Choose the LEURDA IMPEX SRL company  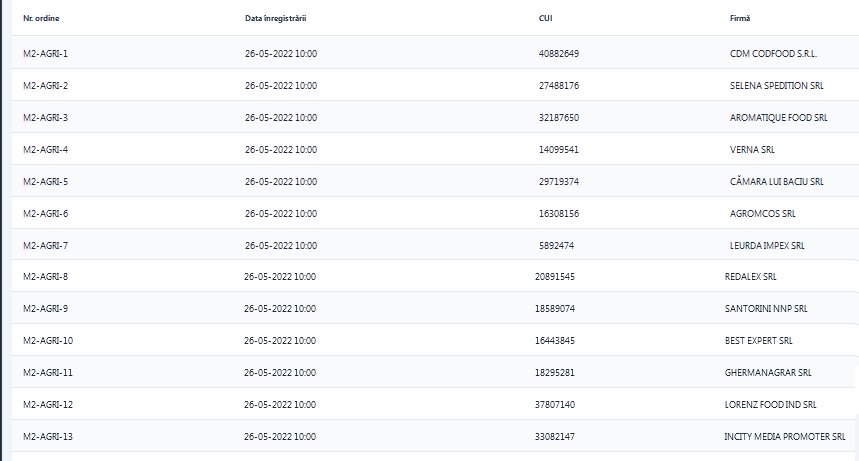(767, 245)
